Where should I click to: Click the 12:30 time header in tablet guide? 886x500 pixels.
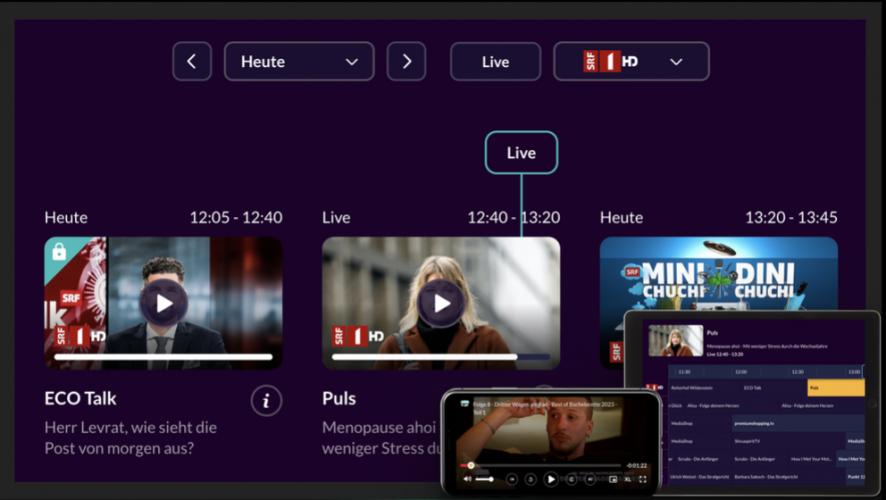click(x=798, y=372)
